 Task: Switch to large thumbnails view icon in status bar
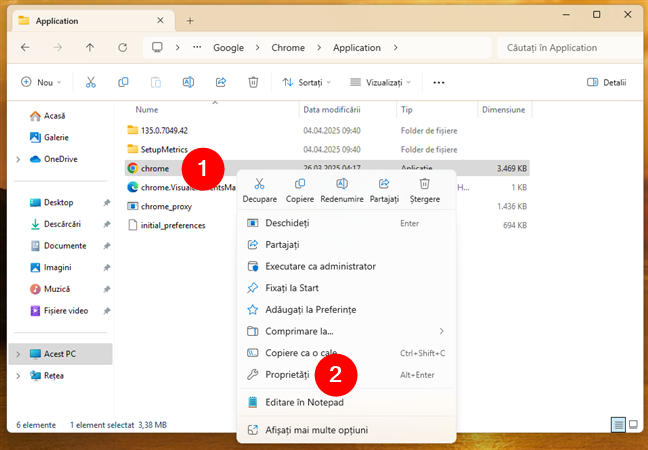(633, 425)
